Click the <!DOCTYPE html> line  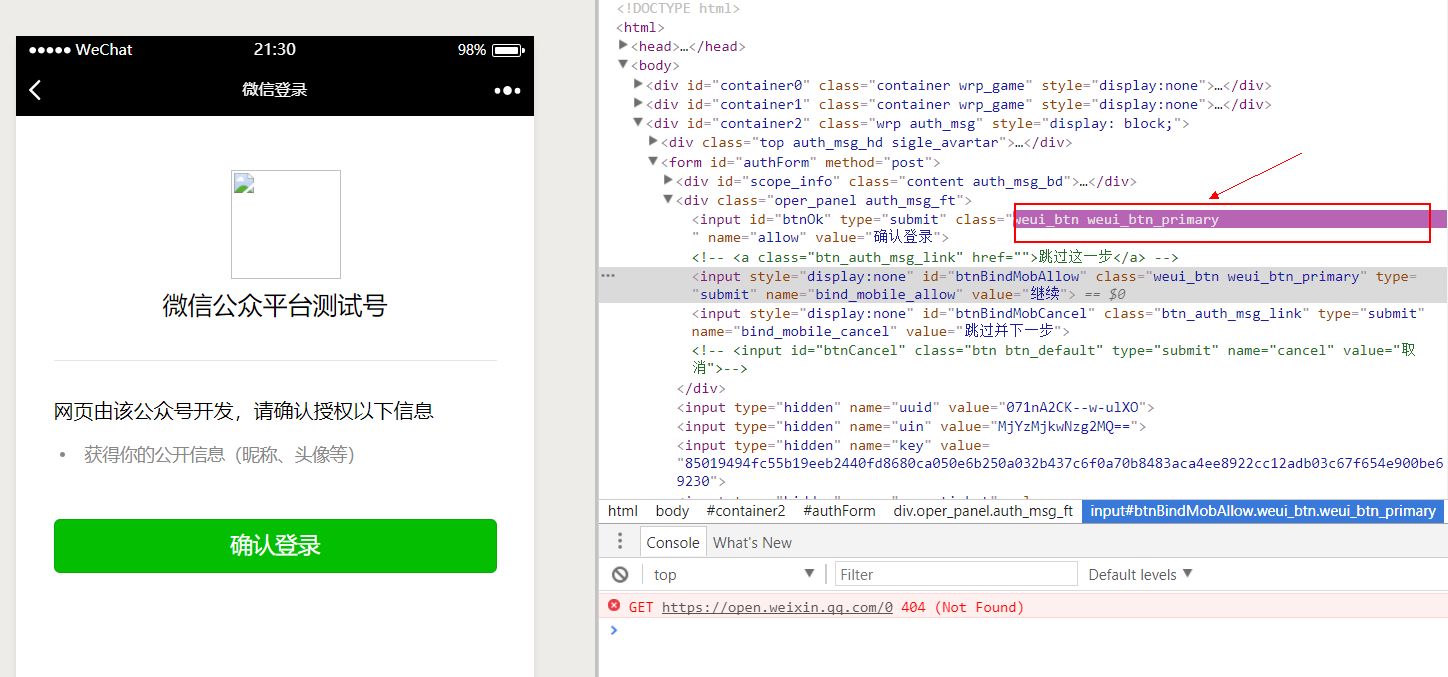[678, 8]
